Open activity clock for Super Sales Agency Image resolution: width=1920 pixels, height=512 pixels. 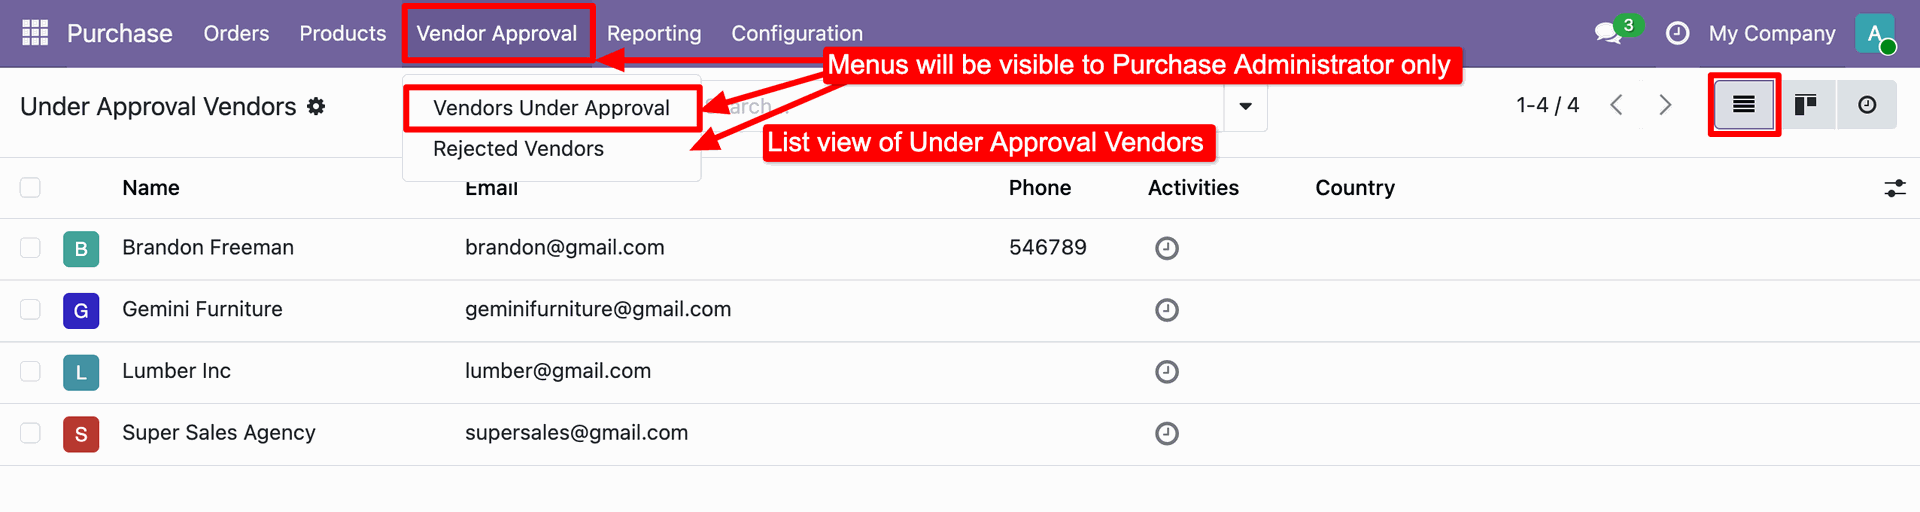1166,433
